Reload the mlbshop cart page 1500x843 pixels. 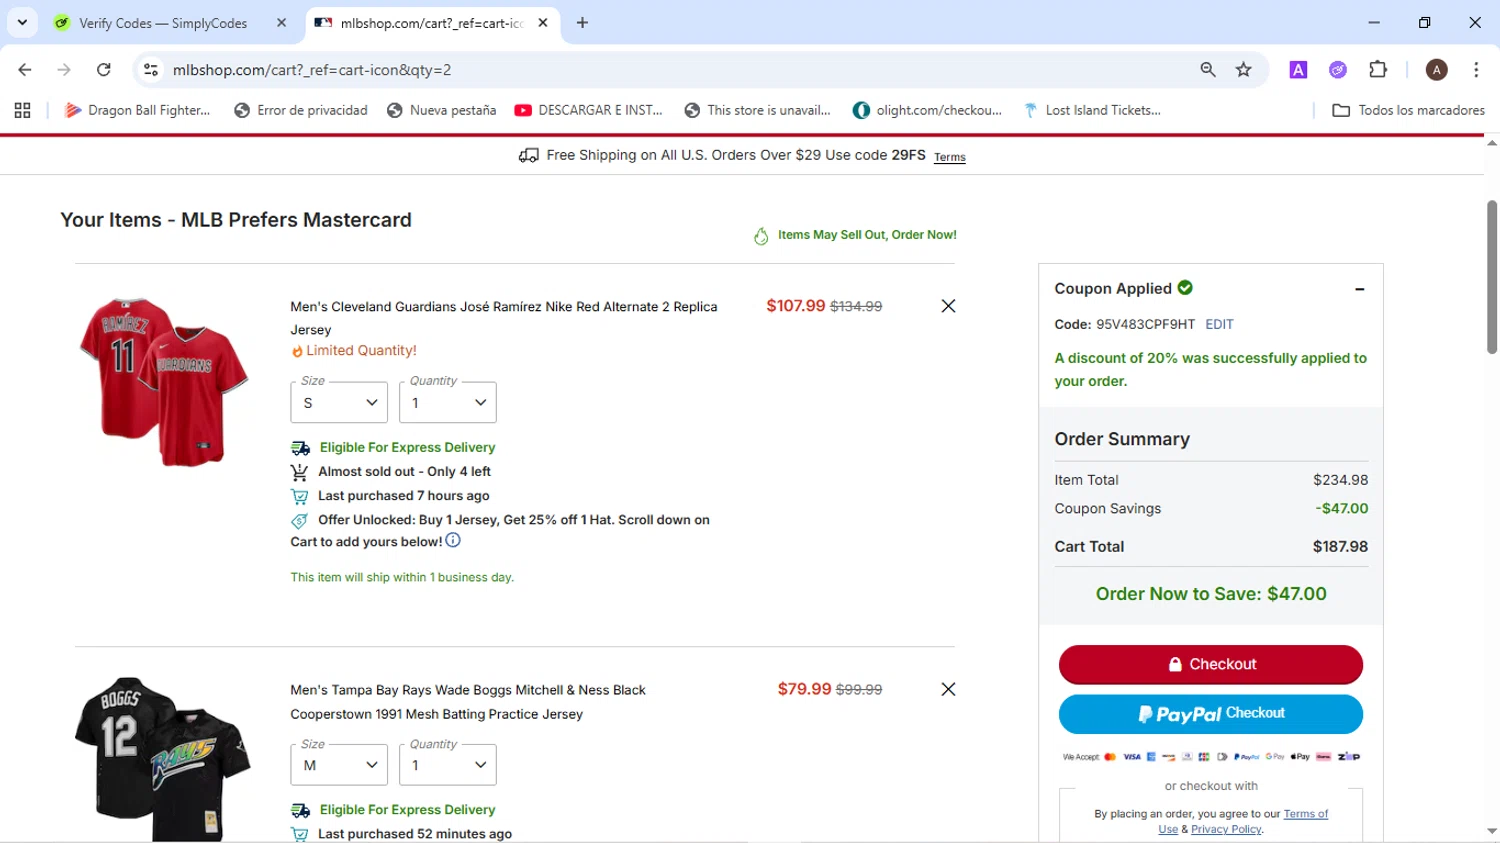point(104,70)
